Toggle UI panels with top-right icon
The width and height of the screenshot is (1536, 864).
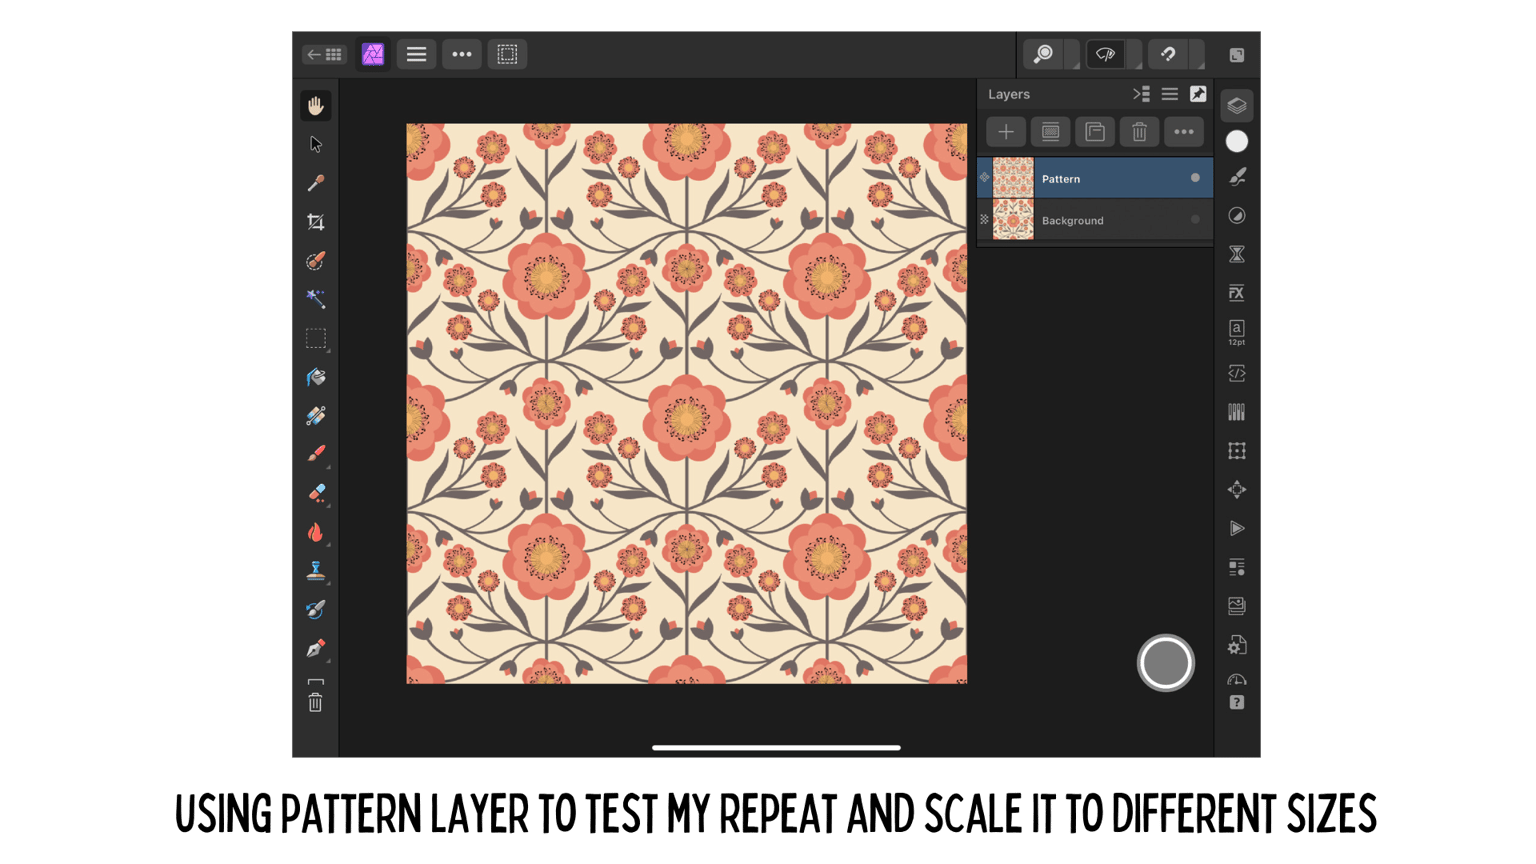[x=1237, y=55]
